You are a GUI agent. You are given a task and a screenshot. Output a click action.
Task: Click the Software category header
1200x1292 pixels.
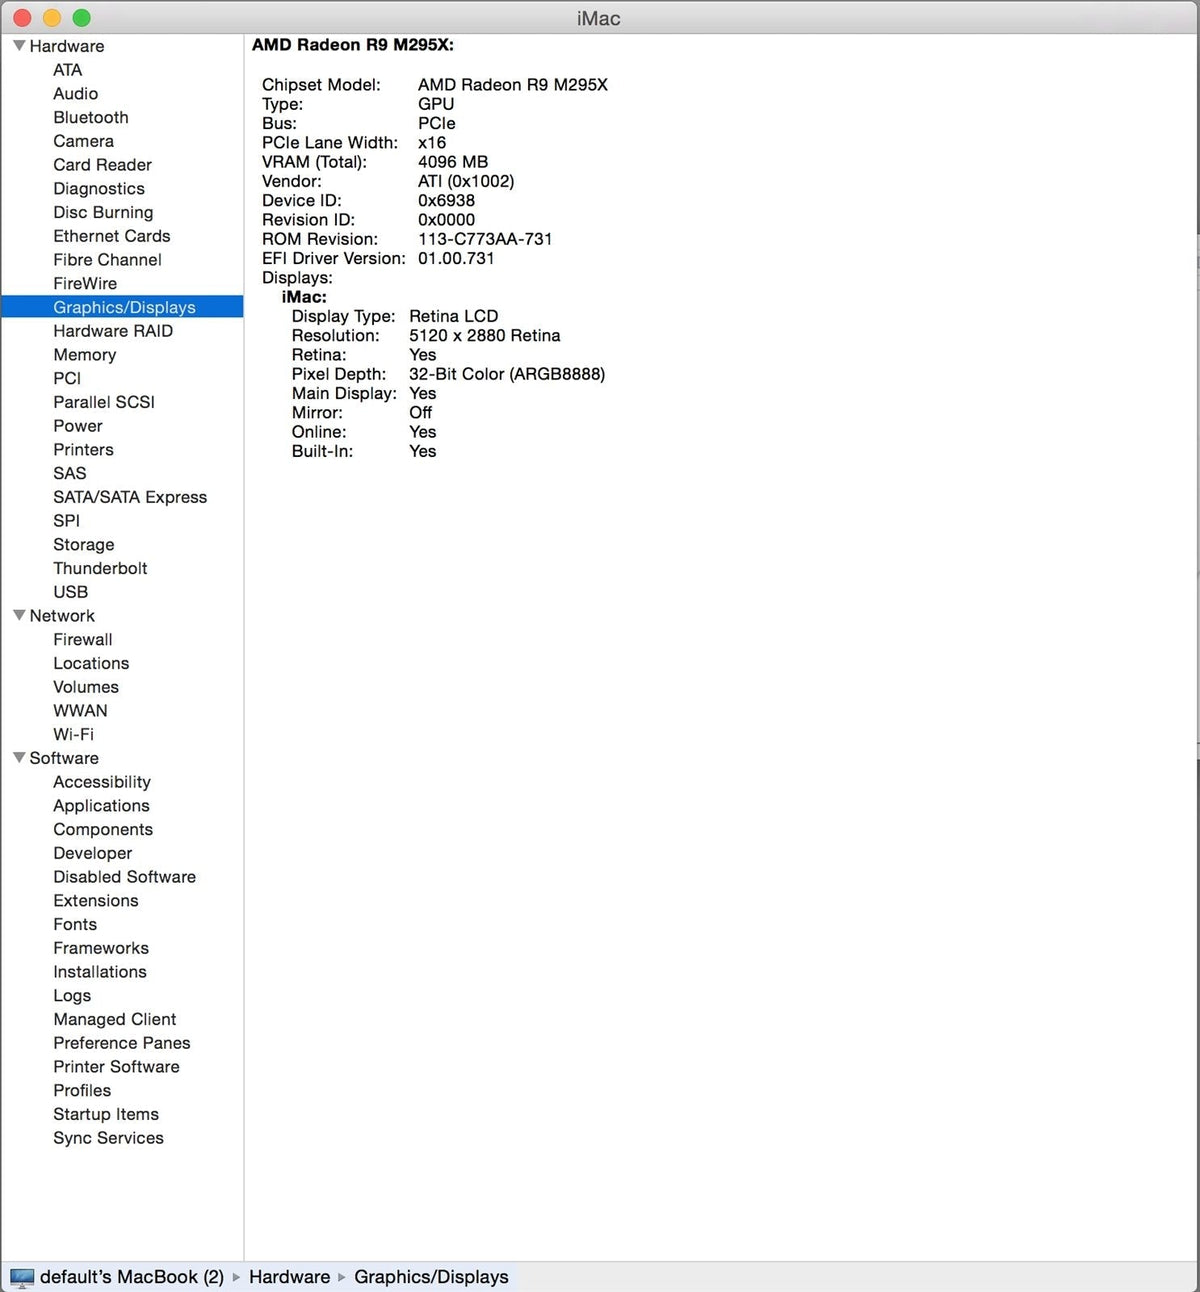[64, 758]
